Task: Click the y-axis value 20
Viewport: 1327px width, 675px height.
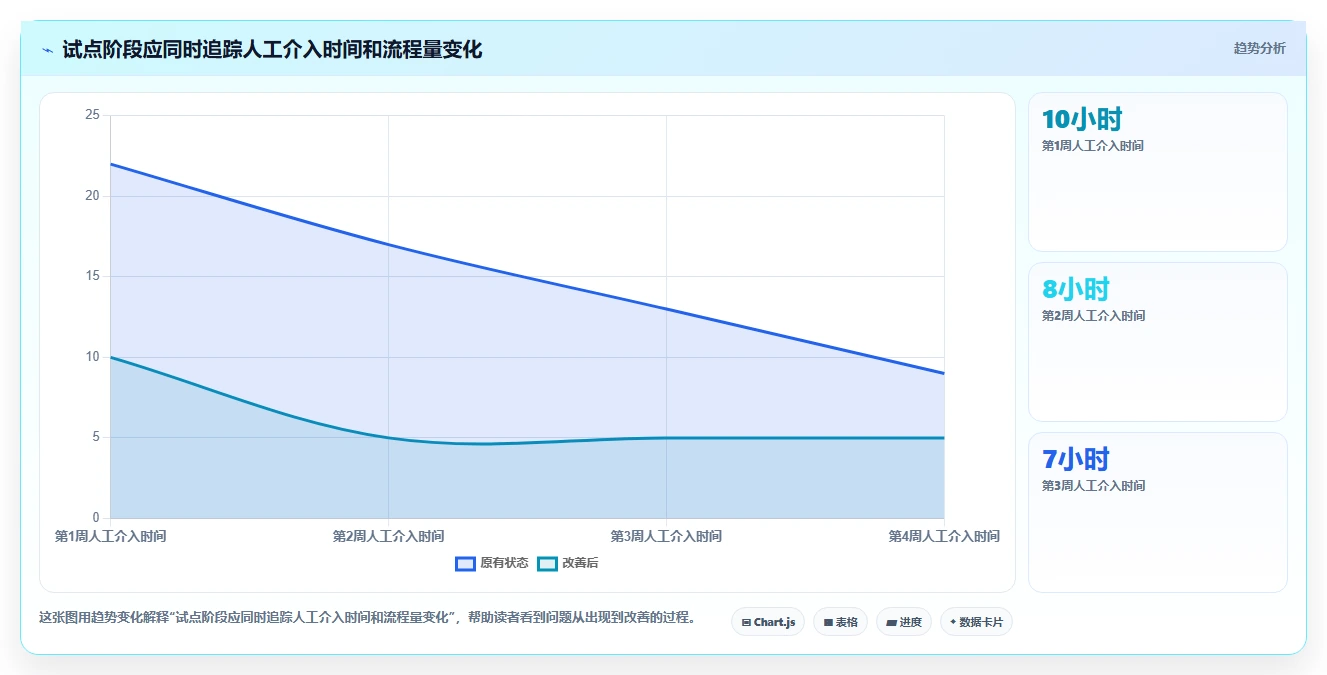Action: pos(92,196)
